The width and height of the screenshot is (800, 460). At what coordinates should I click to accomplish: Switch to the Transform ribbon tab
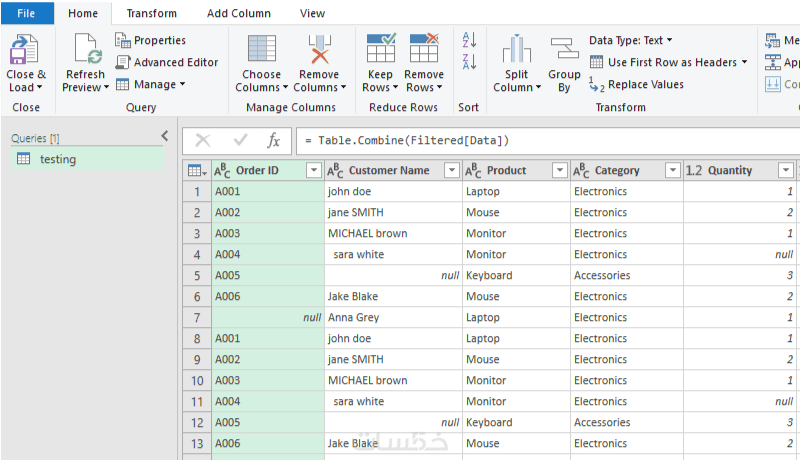click(x=152, y=14)
